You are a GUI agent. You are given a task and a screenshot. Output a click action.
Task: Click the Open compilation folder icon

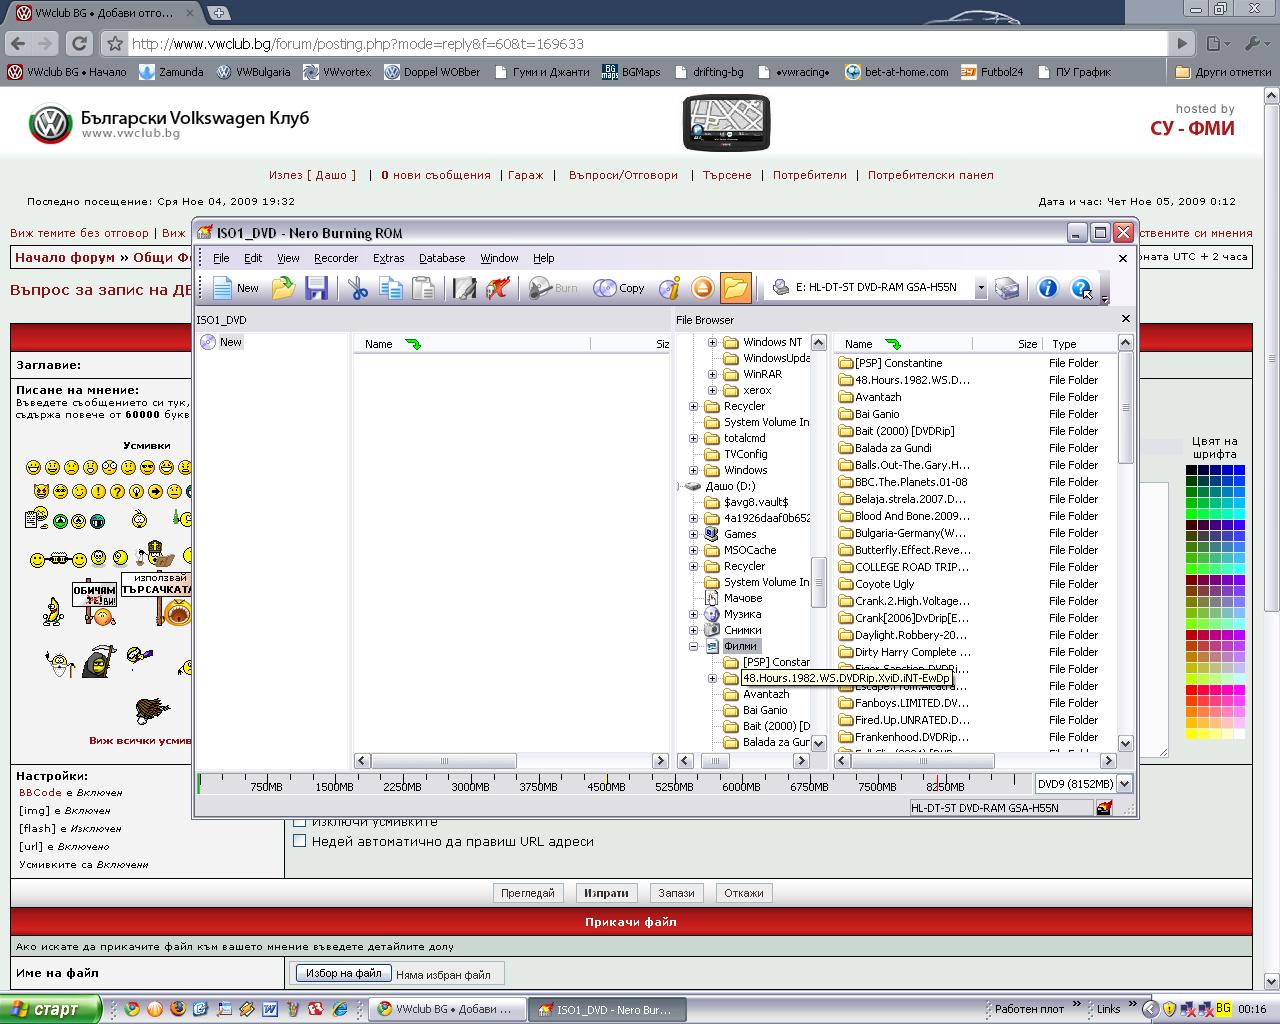click(x=283, y=288)
